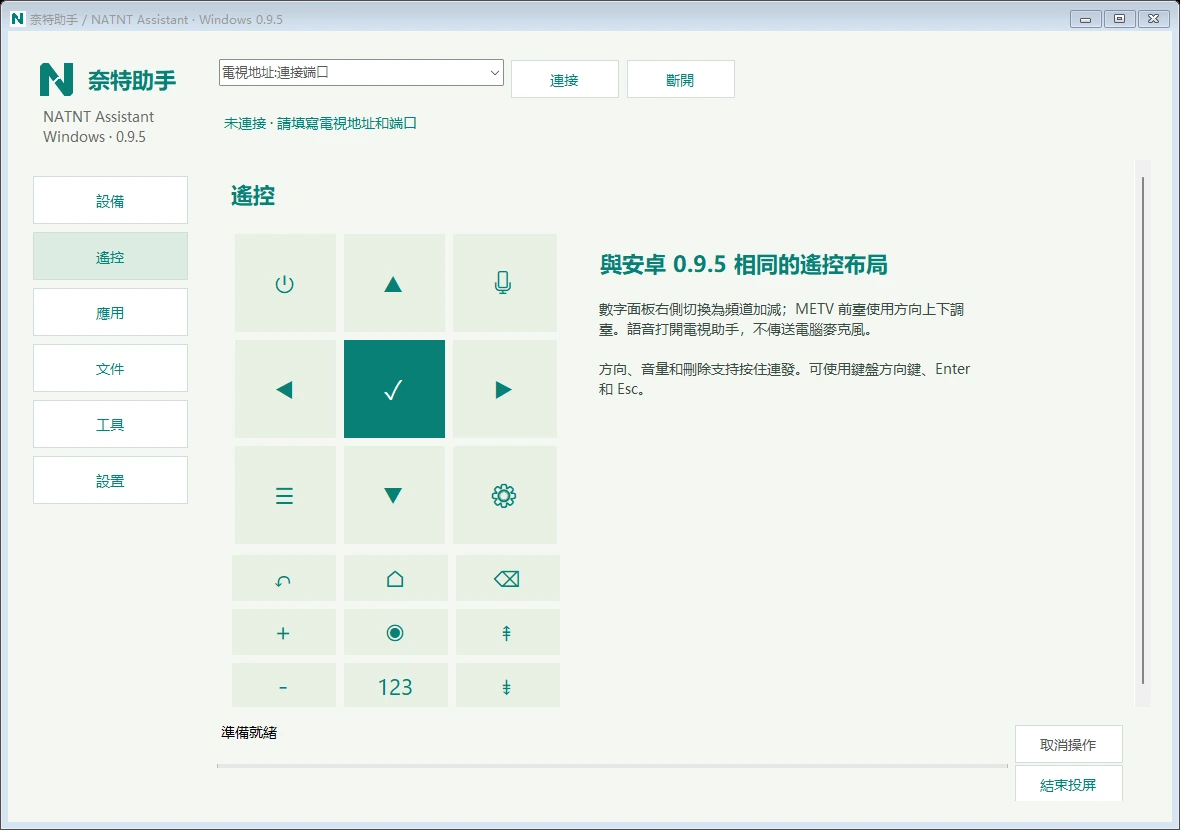This screenshot has height=830, width=1180.
Task: Go home with the house icon button
Action: pyautogui.click(x=396, y=579)
